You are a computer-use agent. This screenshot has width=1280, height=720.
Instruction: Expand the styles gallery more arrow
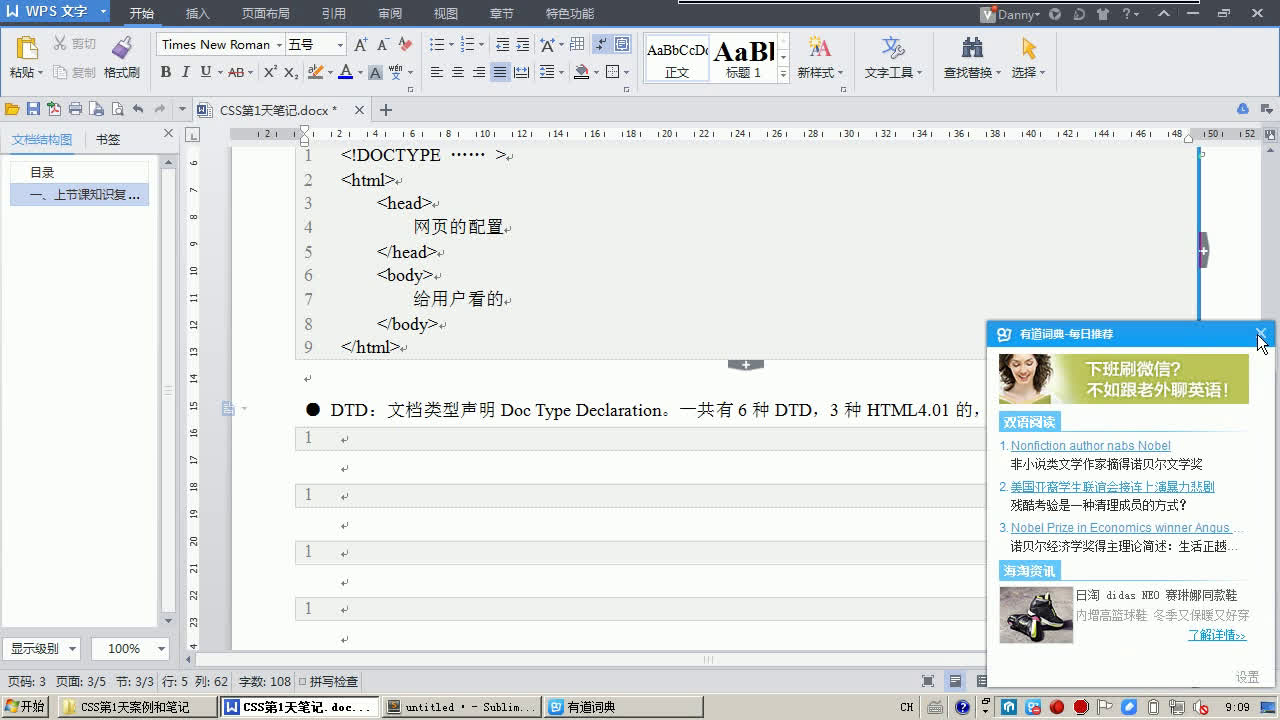[x=784, y=73]
